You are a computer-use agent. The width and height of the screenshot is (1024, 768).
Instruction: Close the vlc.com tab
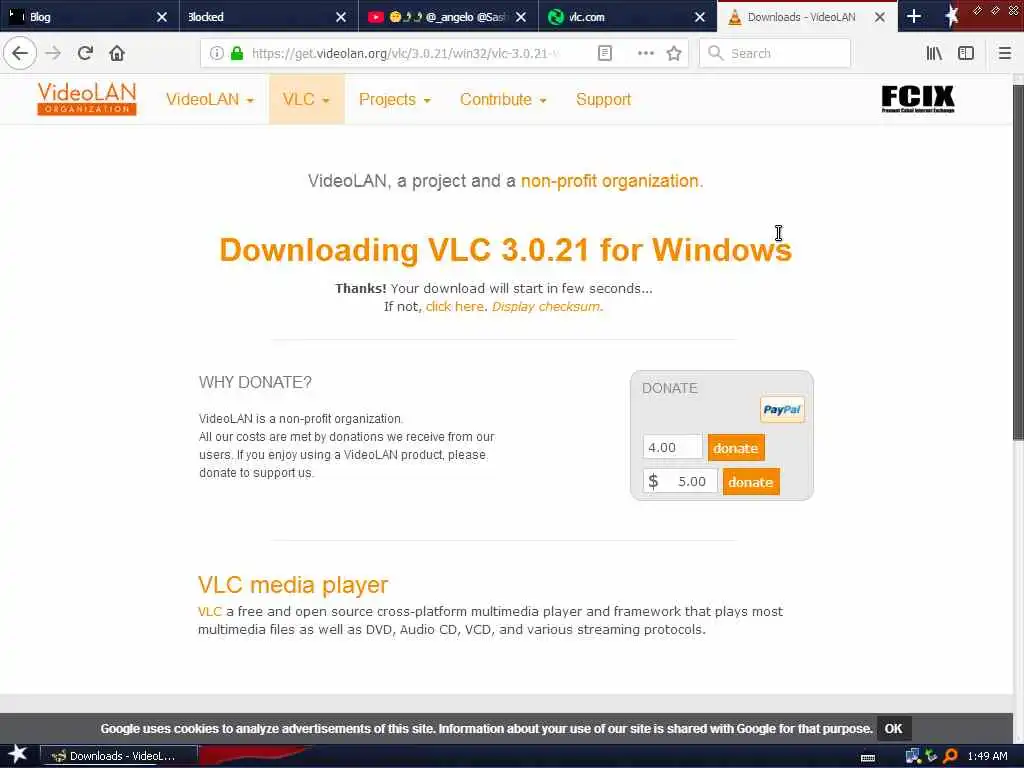pyautogui.click(x=699, y=17)
